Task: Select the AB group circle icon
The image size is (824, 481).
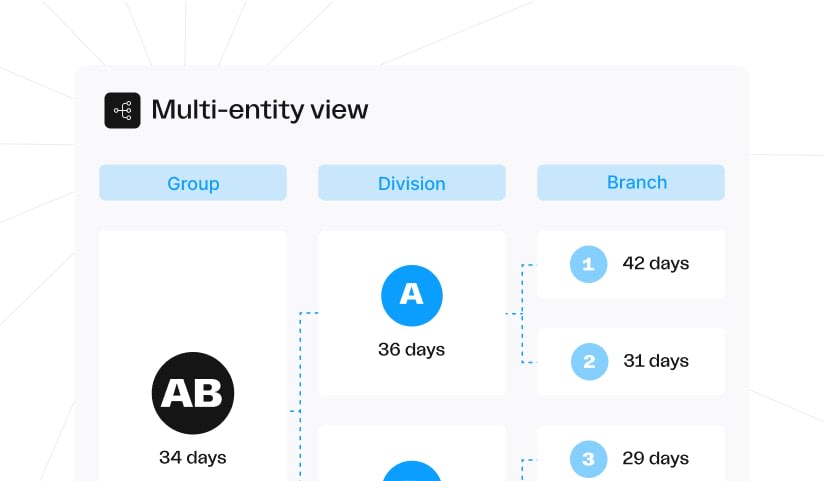Action: (193, 393)
